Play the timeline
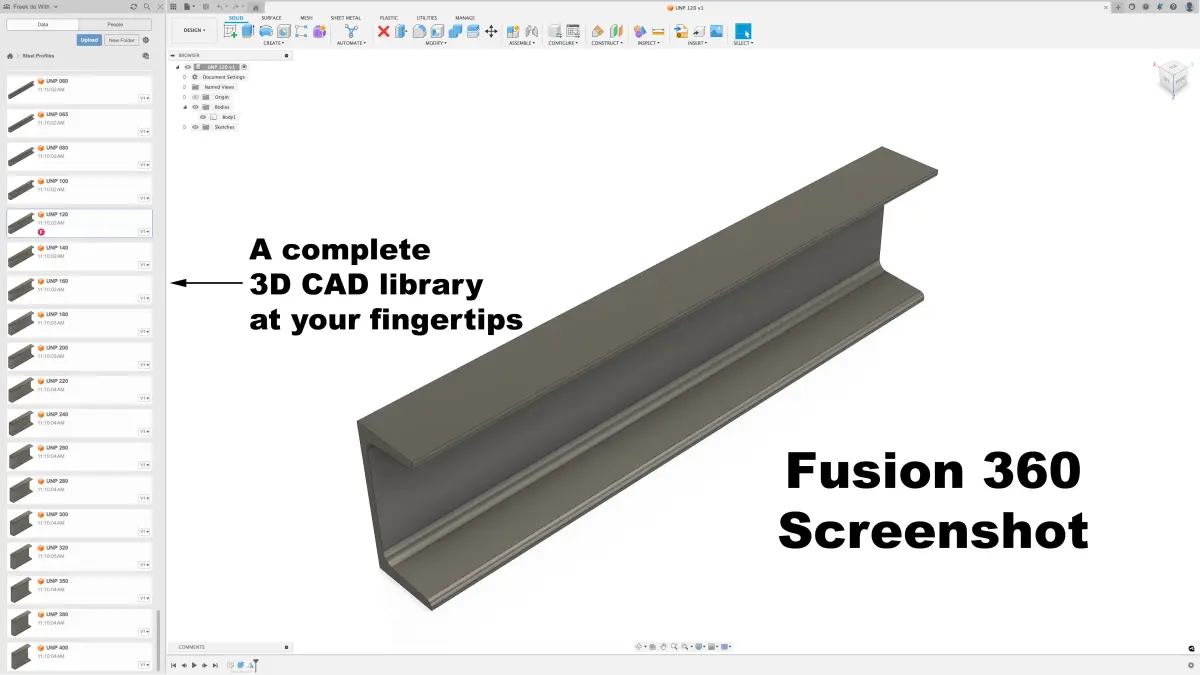The width and height of the screenshot is (1200, 675). click(194, 665)
